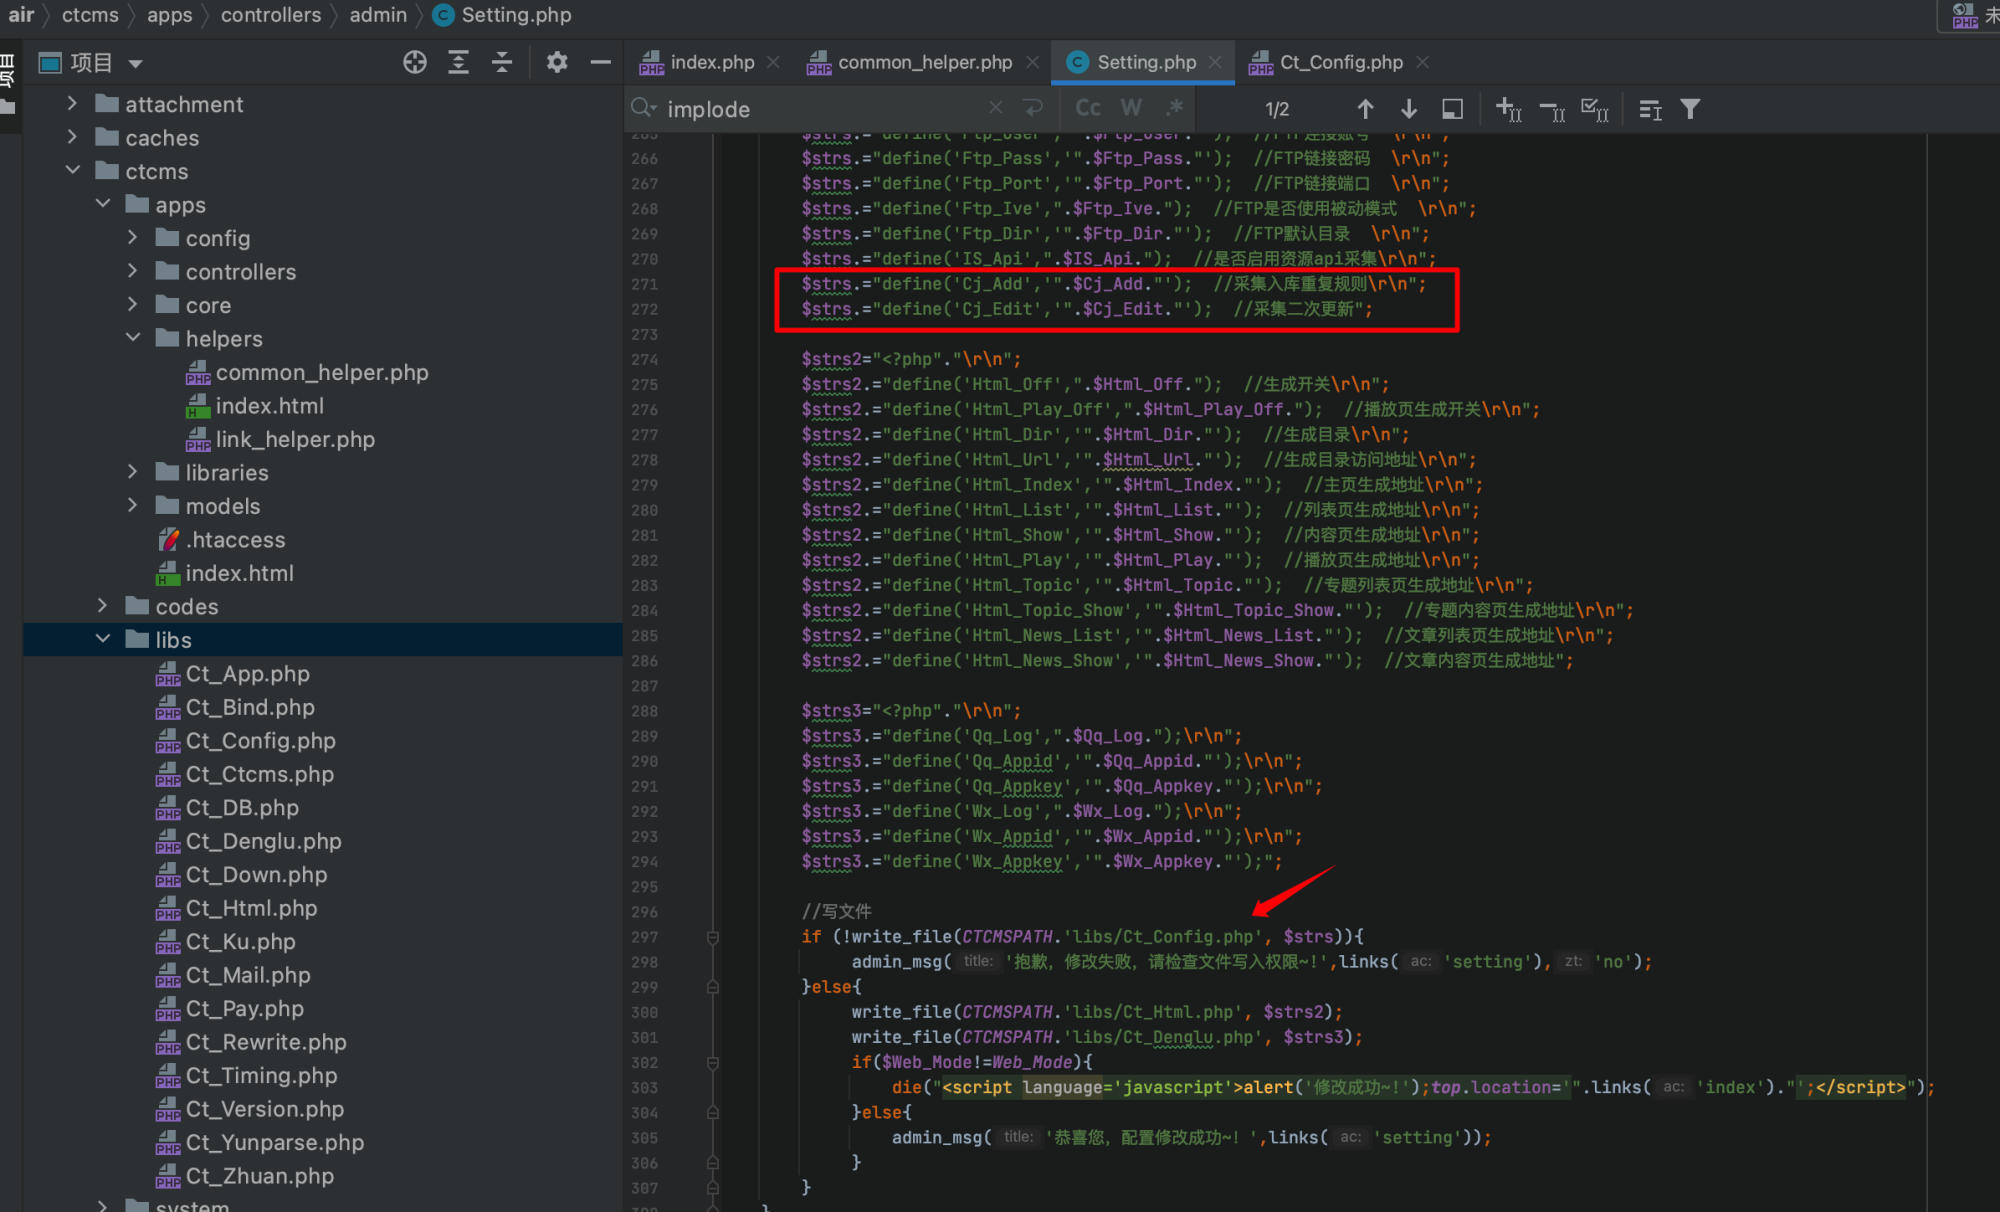Click the locate current file target icon
This screenshot has height=1212, width=2000.
click(x=414, y=63)
